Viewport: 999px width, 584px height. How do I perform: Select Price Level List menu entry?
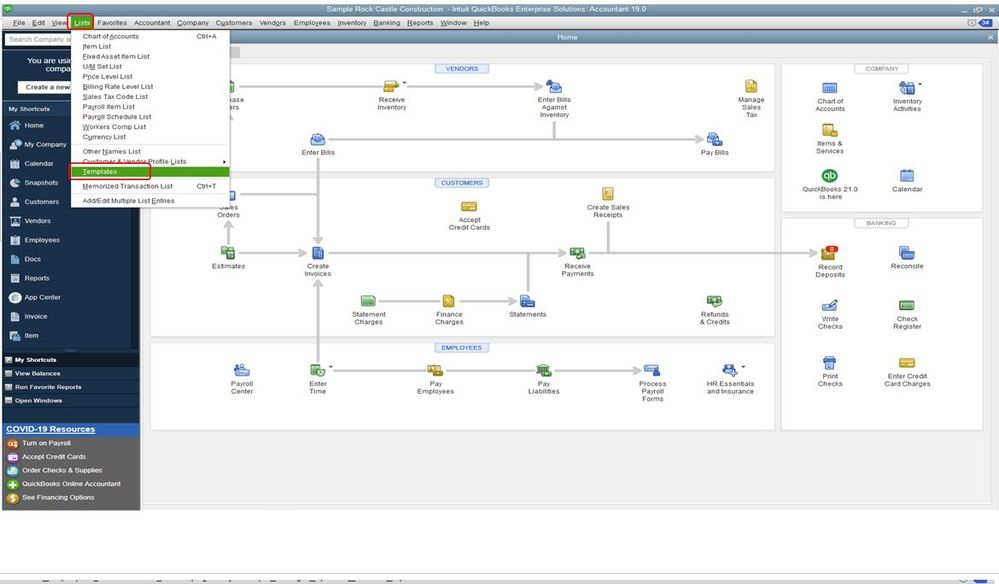click(x=150, y=76)
